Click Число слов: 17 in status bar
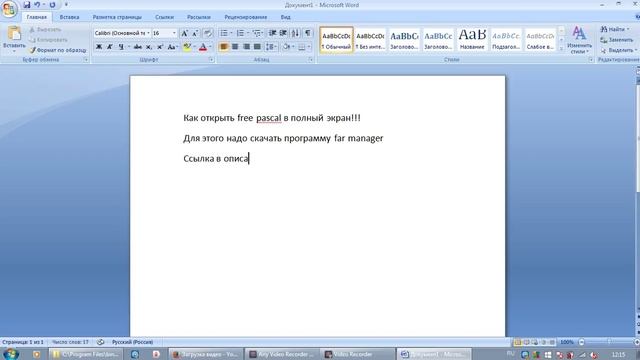Screen dimensions: 640x360 pyautogui.click(x=70, y=342)
